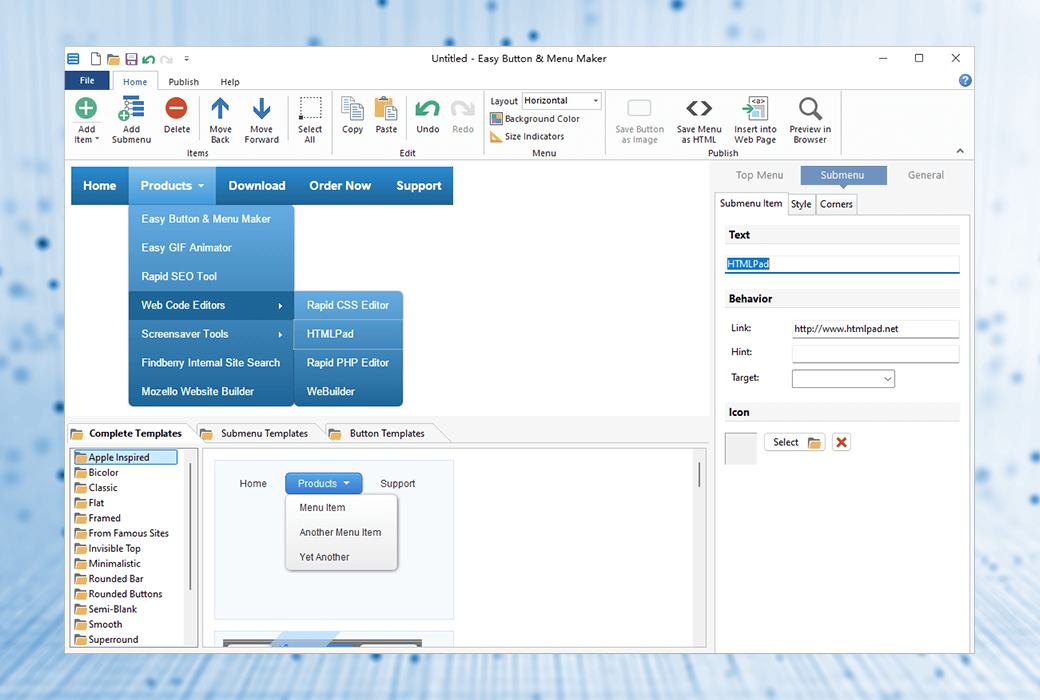Open the application menu icon in the title bar
Viewport: 1040px width, 700px height.
click(74, 58)
